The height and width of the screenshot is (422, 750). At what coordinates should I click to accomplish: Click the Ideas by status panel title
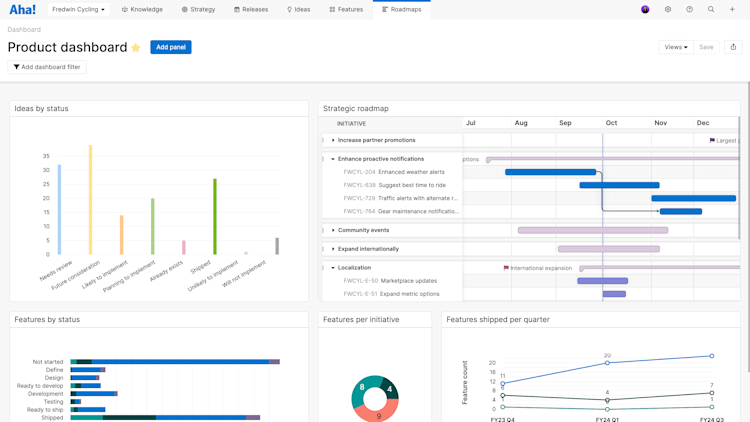point(41,109)
